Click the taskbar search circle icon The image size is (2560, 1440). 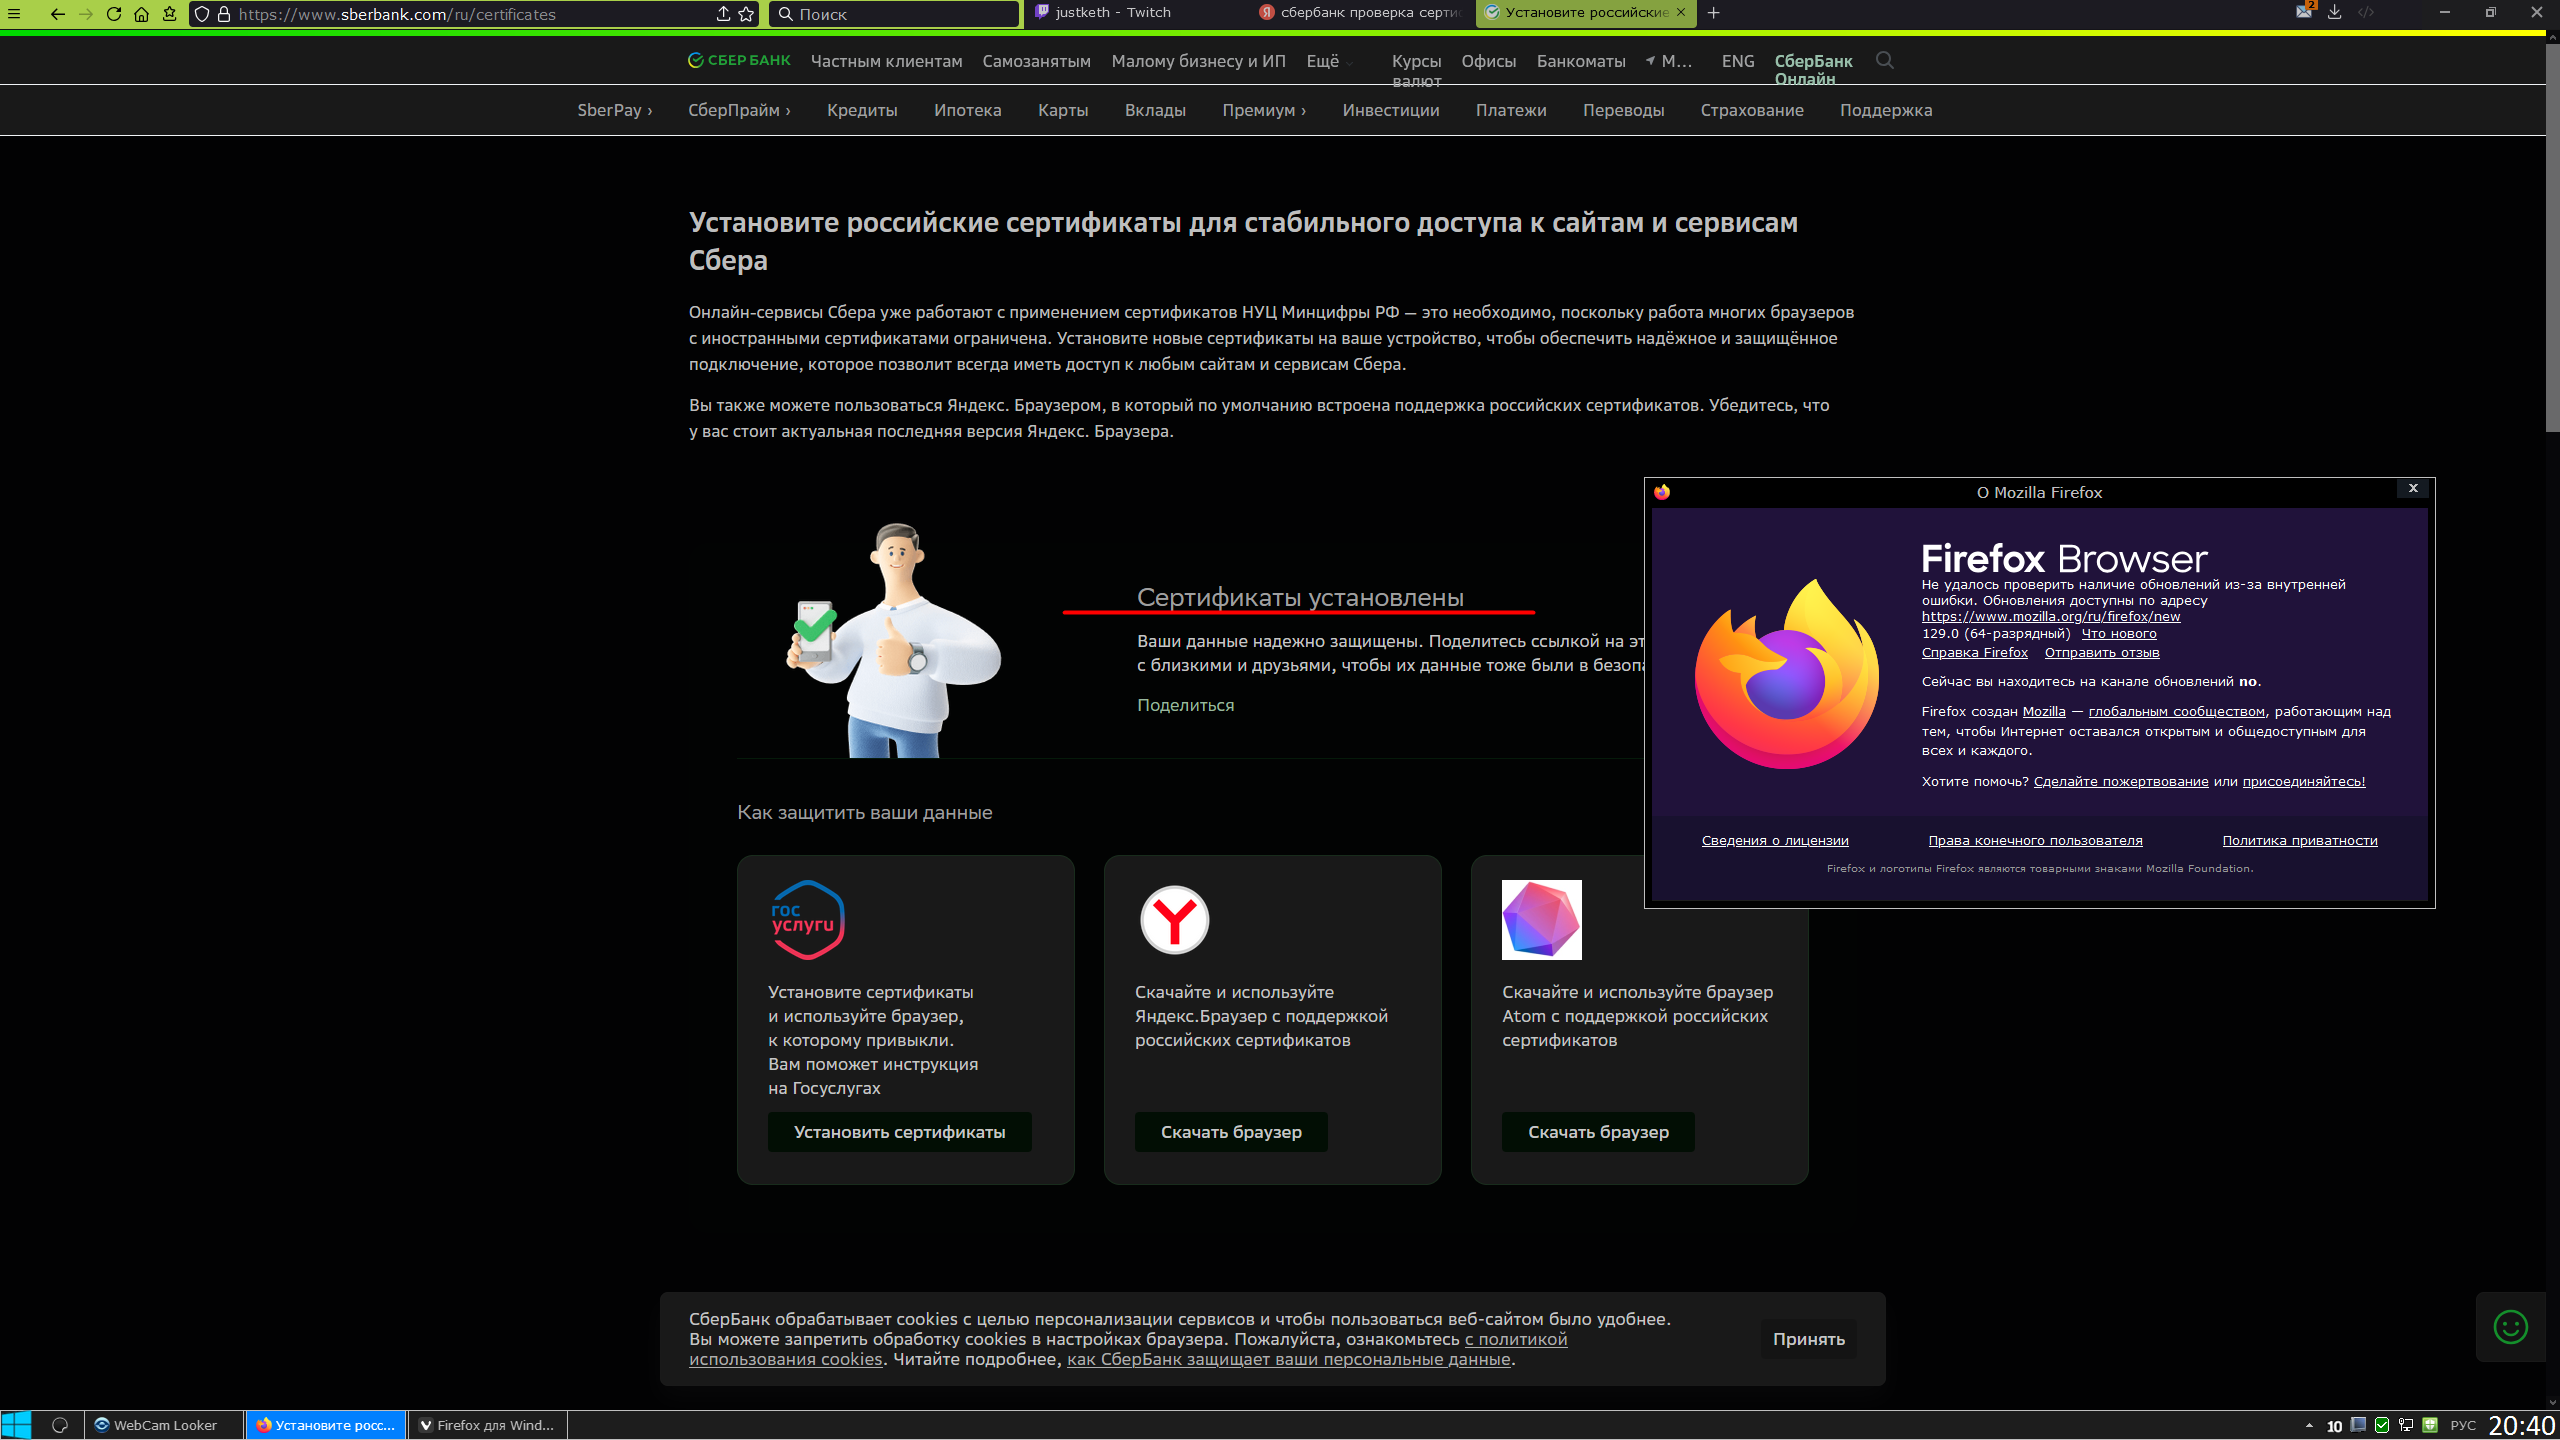tap(60, 1425)
